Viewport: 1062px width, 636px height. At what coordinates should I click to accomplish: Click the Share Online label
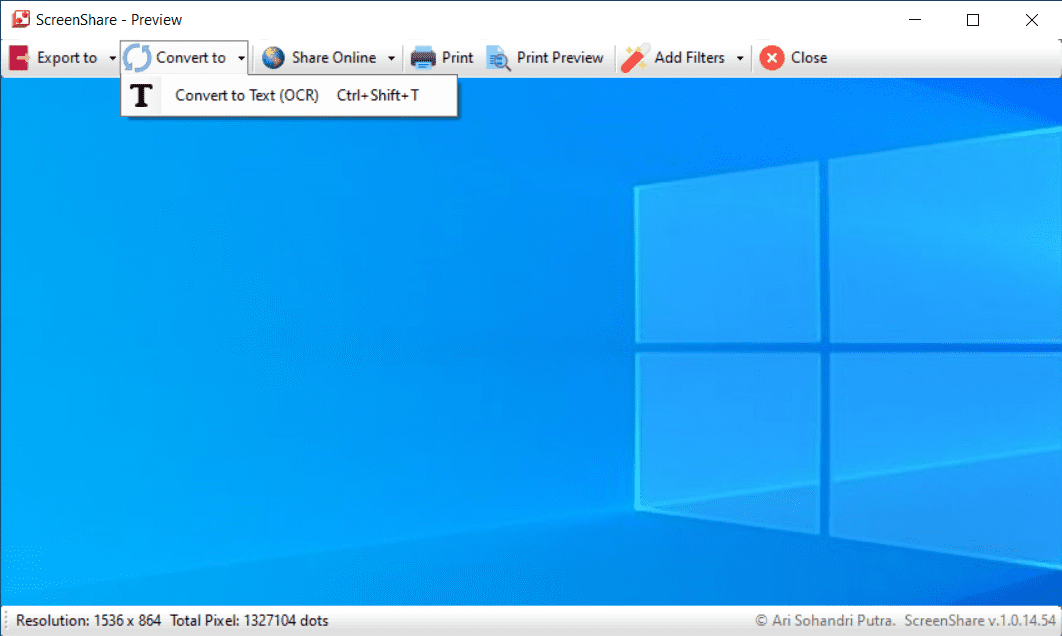coord(334,58)
